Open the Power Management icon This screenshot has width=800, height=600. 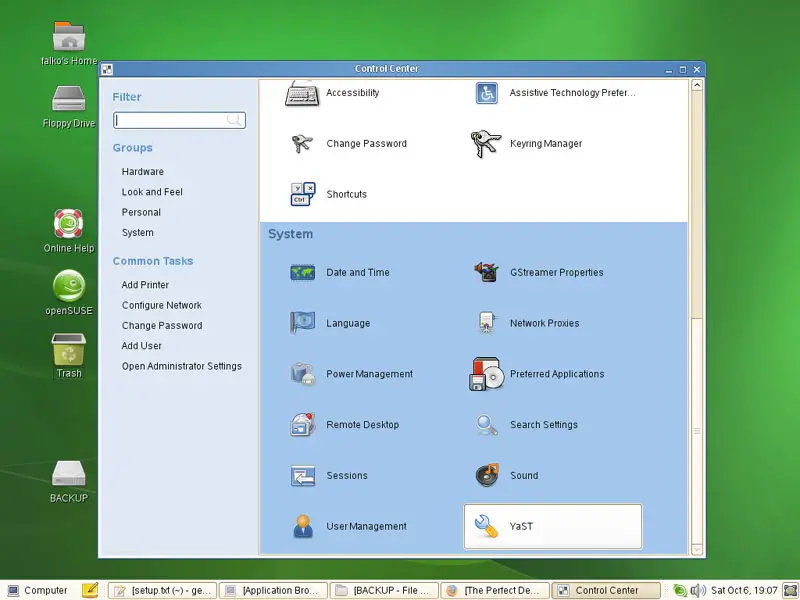[303, 374]
